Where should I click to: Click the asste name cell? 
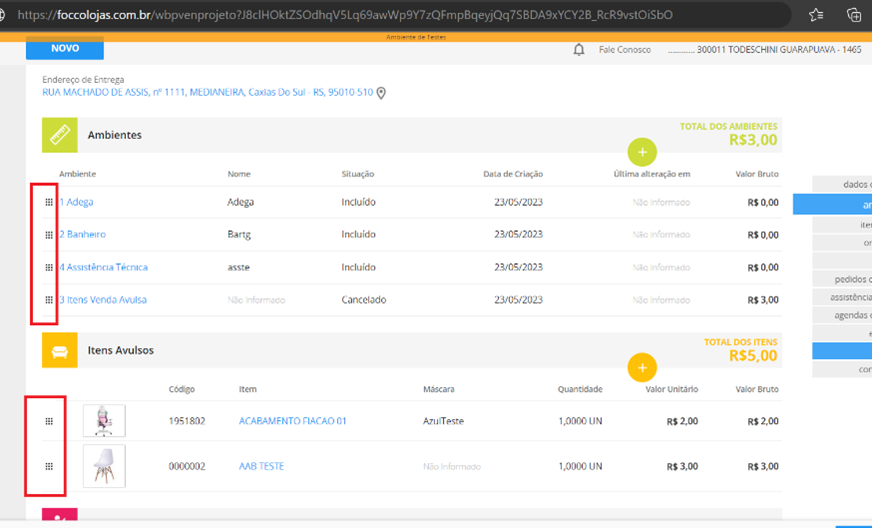tap(239, 267)
